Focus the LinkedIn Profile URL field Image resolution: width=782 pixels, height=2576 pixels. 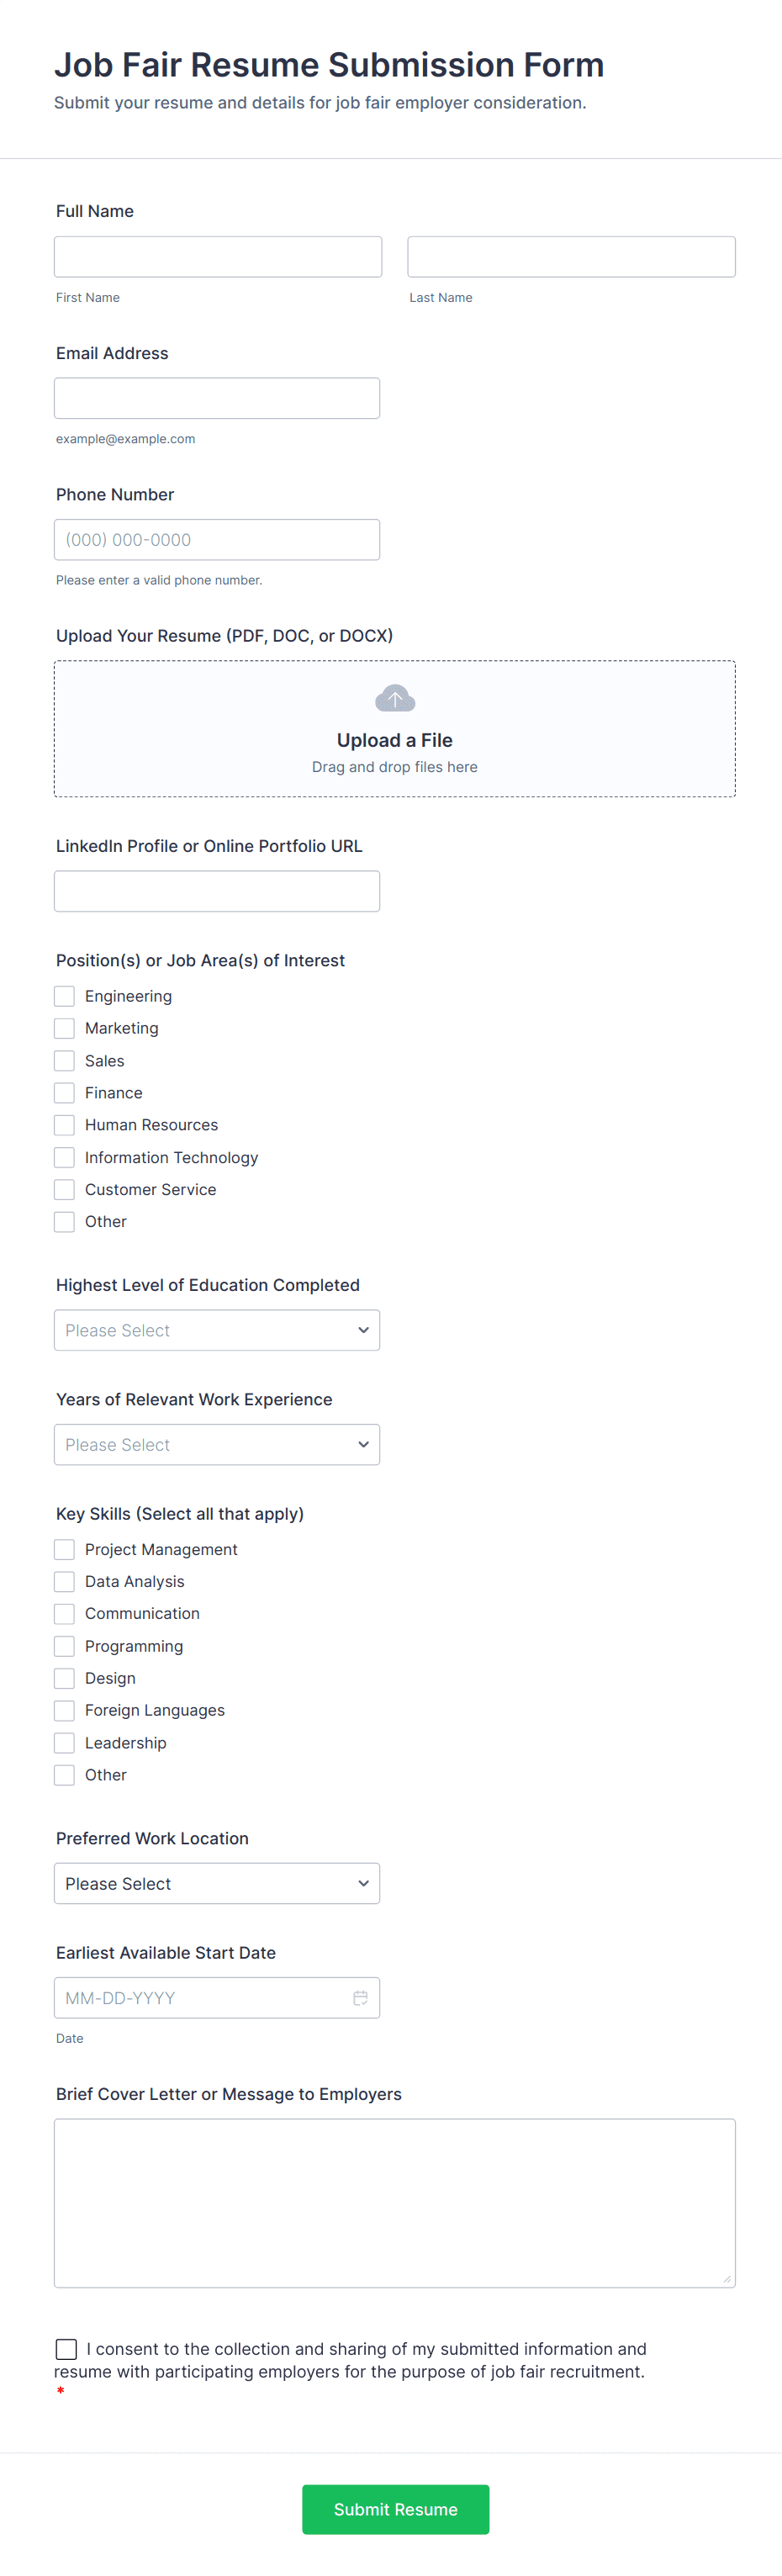[217, 891]
